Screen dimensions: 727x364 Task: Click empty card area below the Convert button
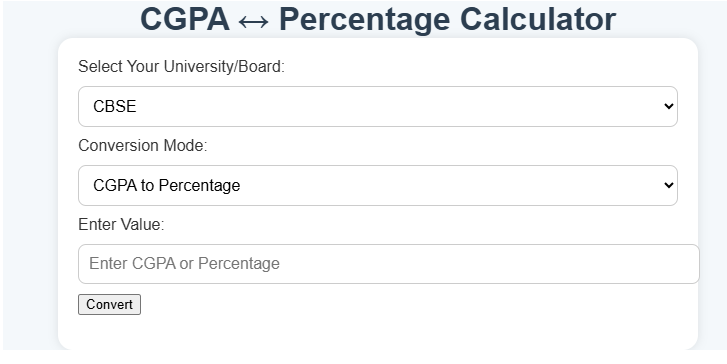click(x=377, y=332)
